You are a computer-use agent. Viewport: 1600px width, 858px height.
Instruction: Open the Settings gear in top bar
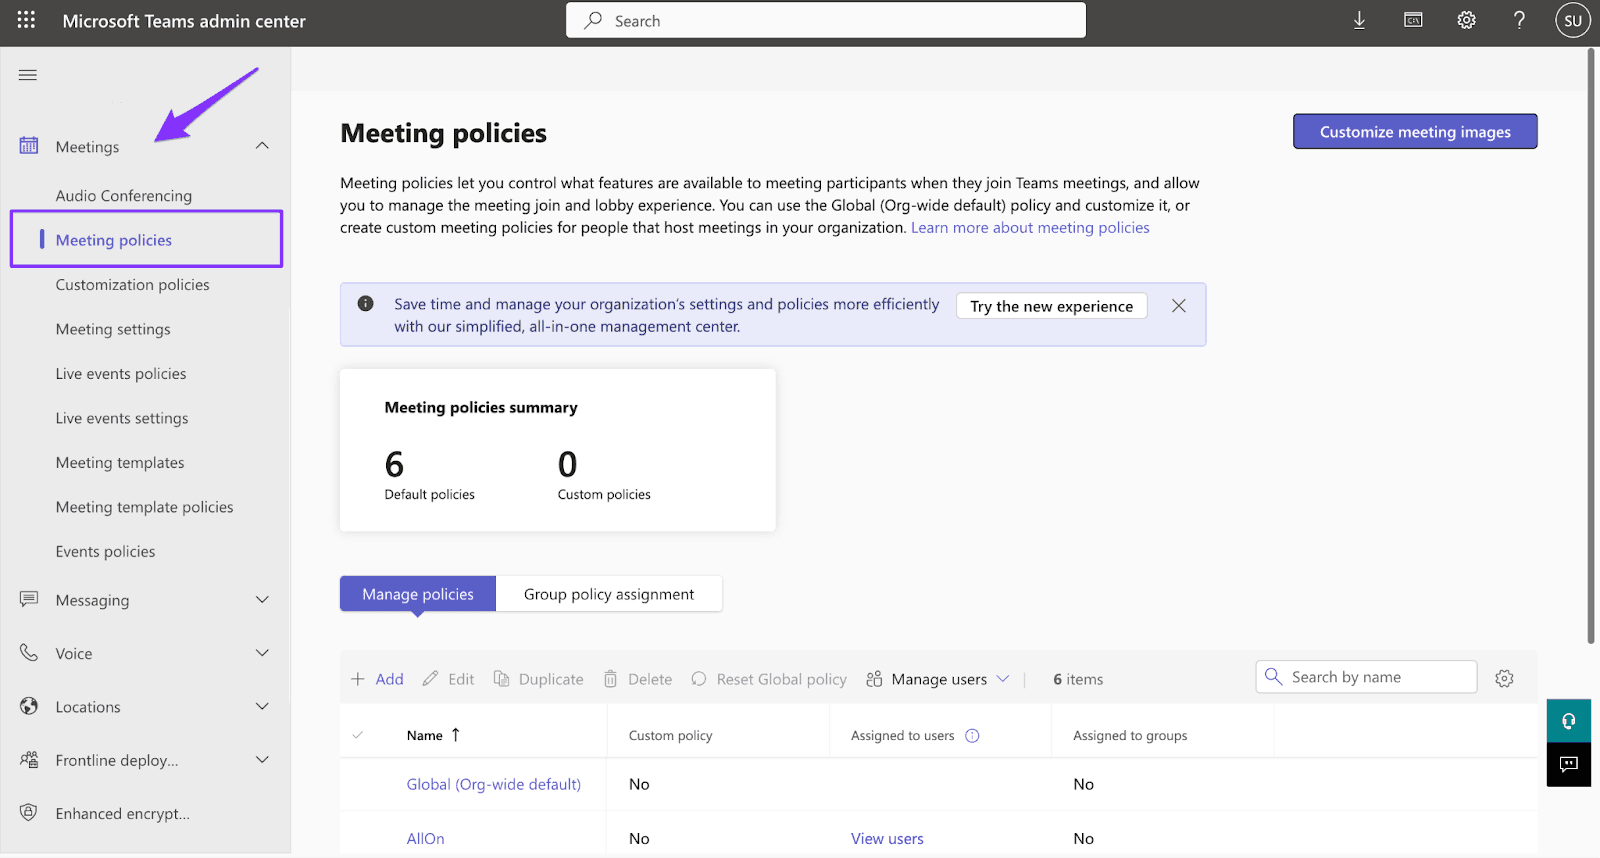point(1466,20)
